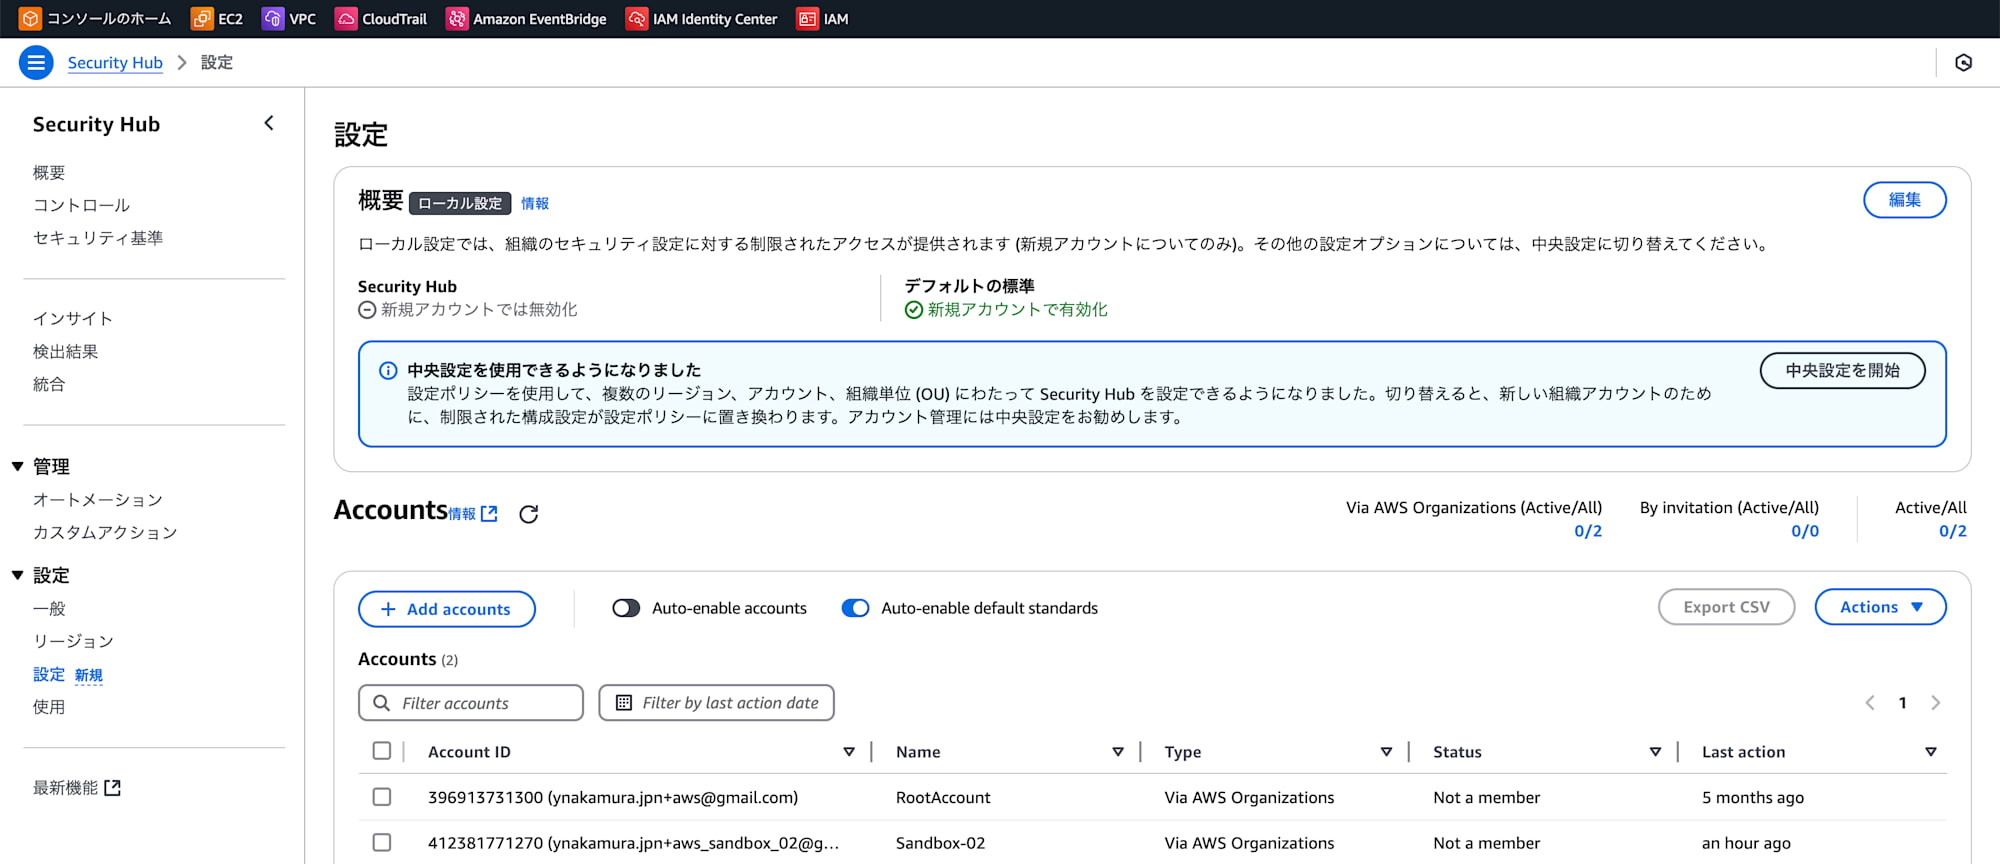Click the ローカル設定 badge
The height and width of the screenshot is (864, 2000).
pyautogui.click(x=460, y=203)
